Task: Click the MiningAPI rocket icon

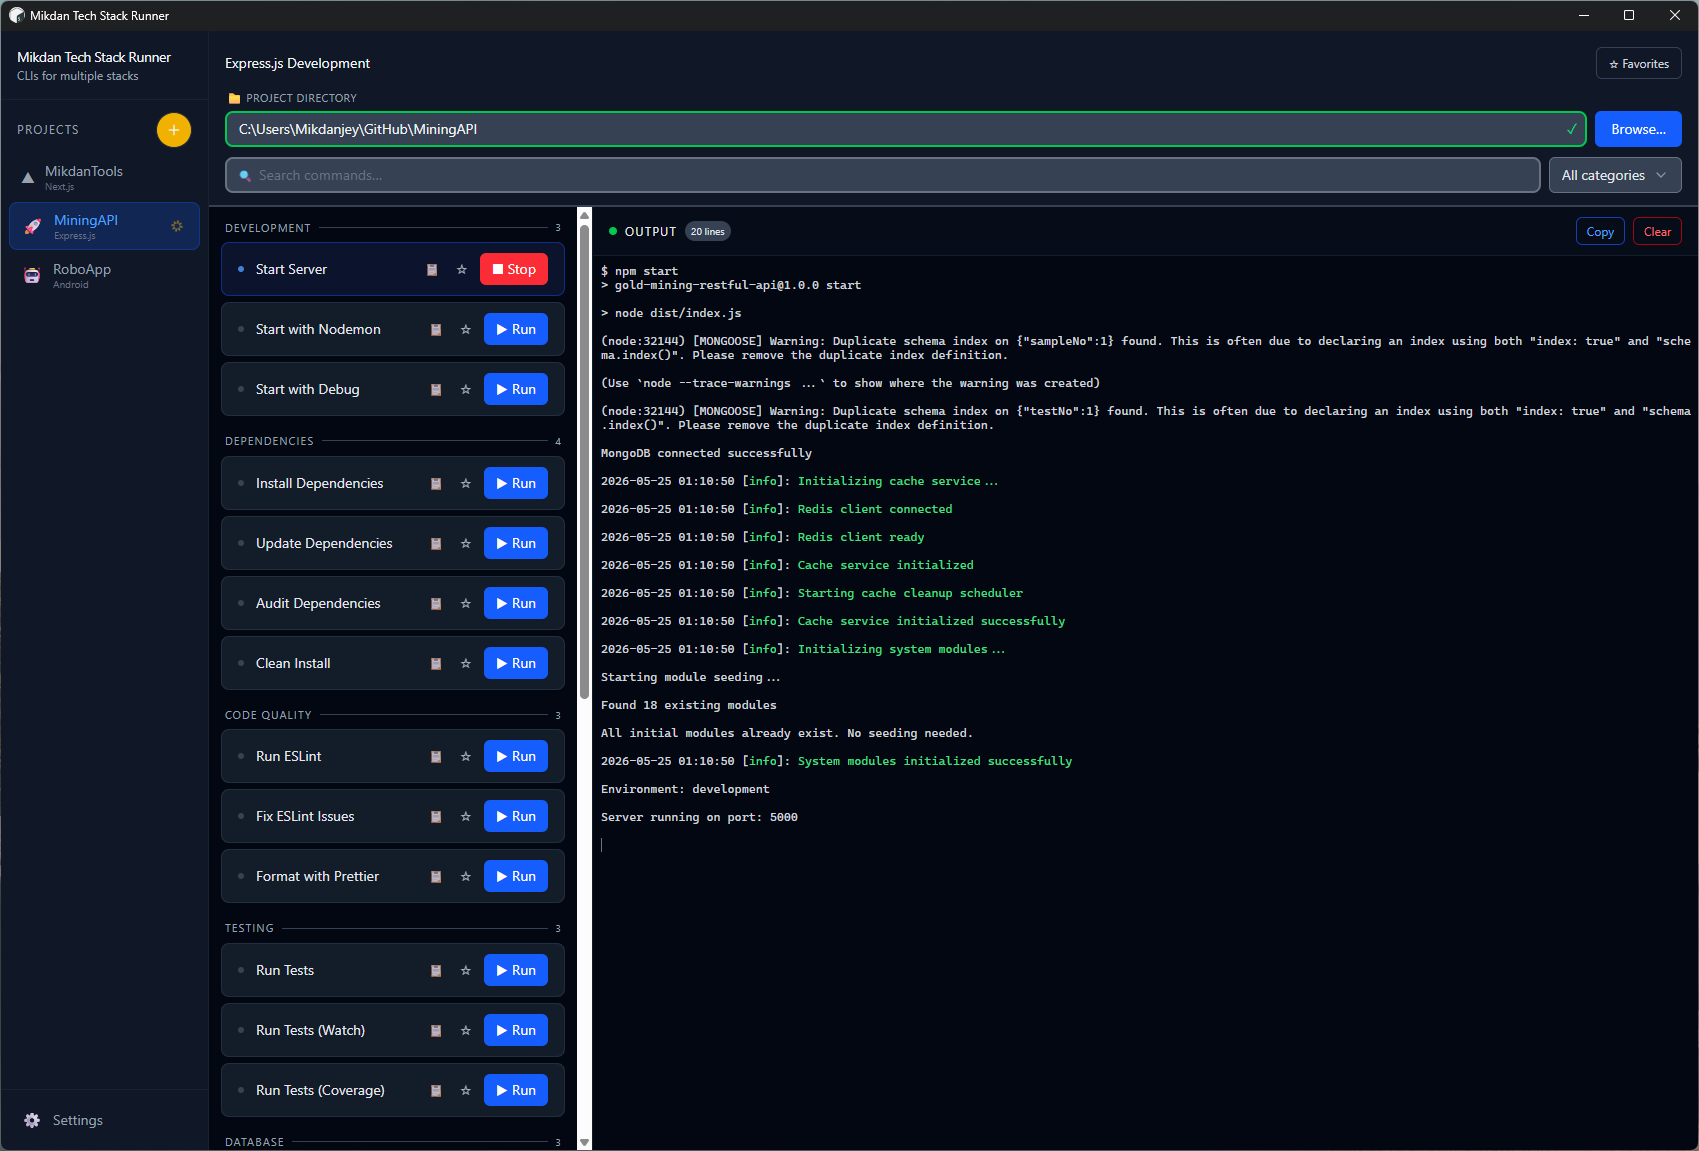Action: (x=33, y=227)
